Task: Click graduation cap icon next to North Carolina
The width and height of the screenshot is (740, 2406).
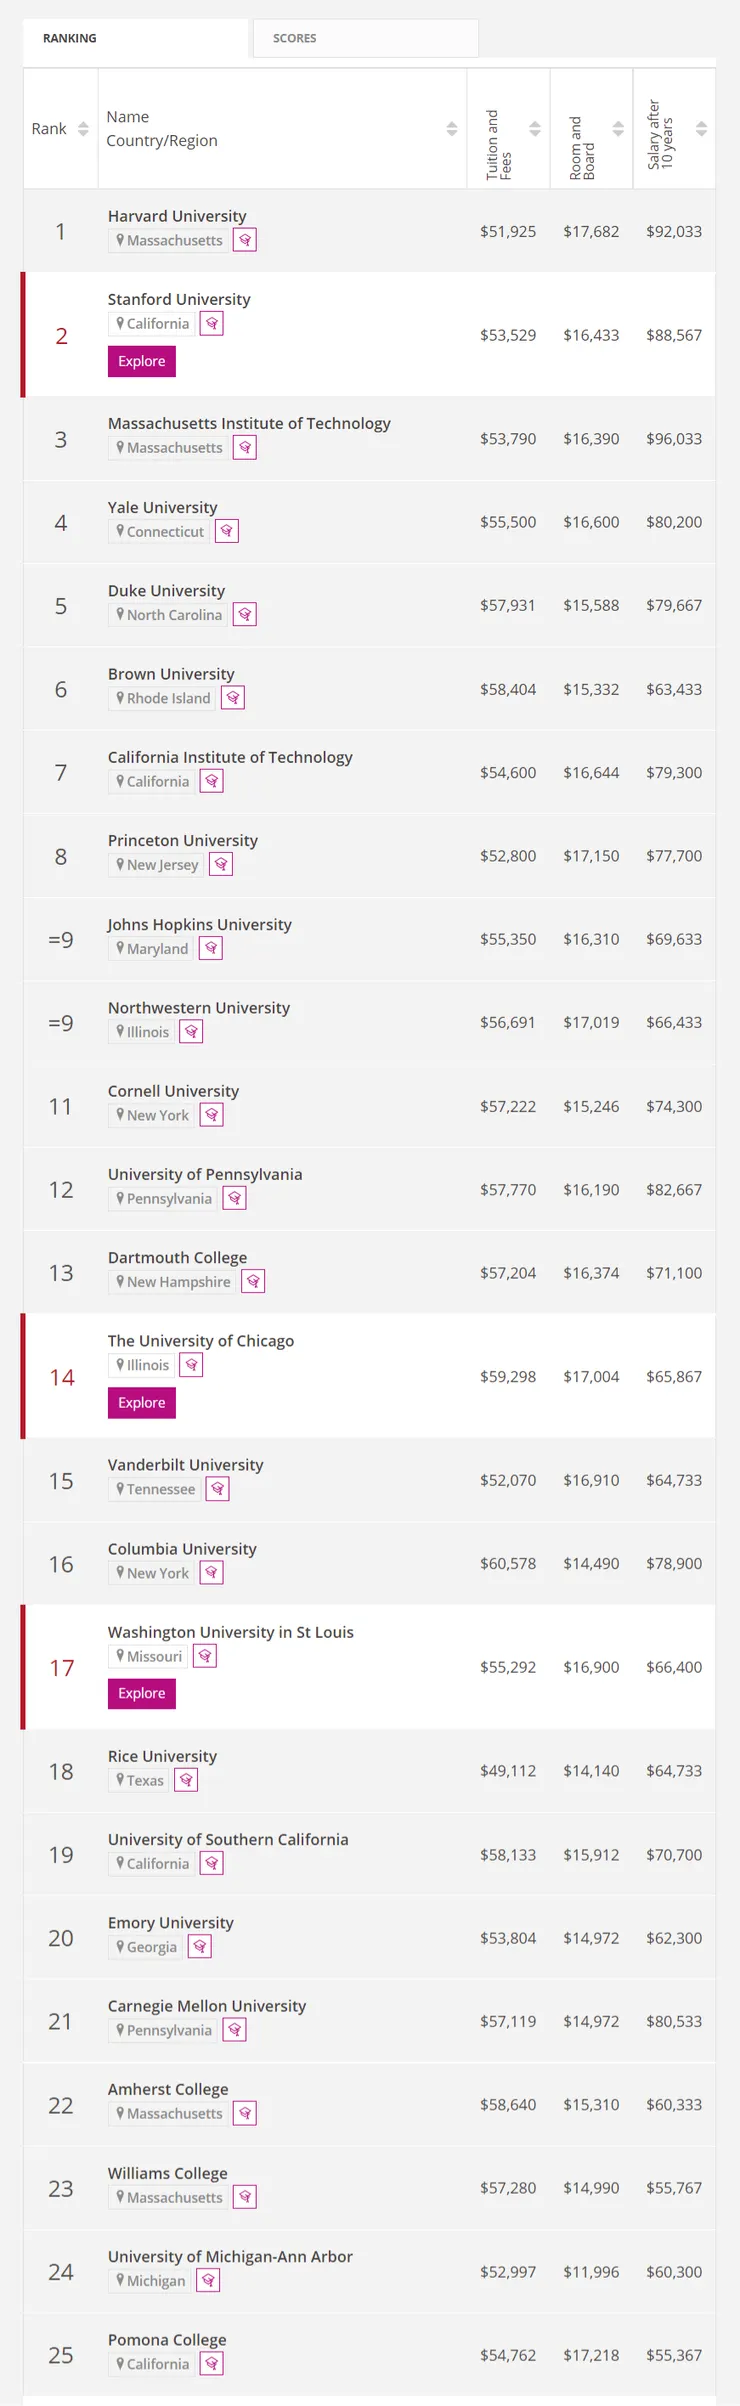Action: click(245, 615)
